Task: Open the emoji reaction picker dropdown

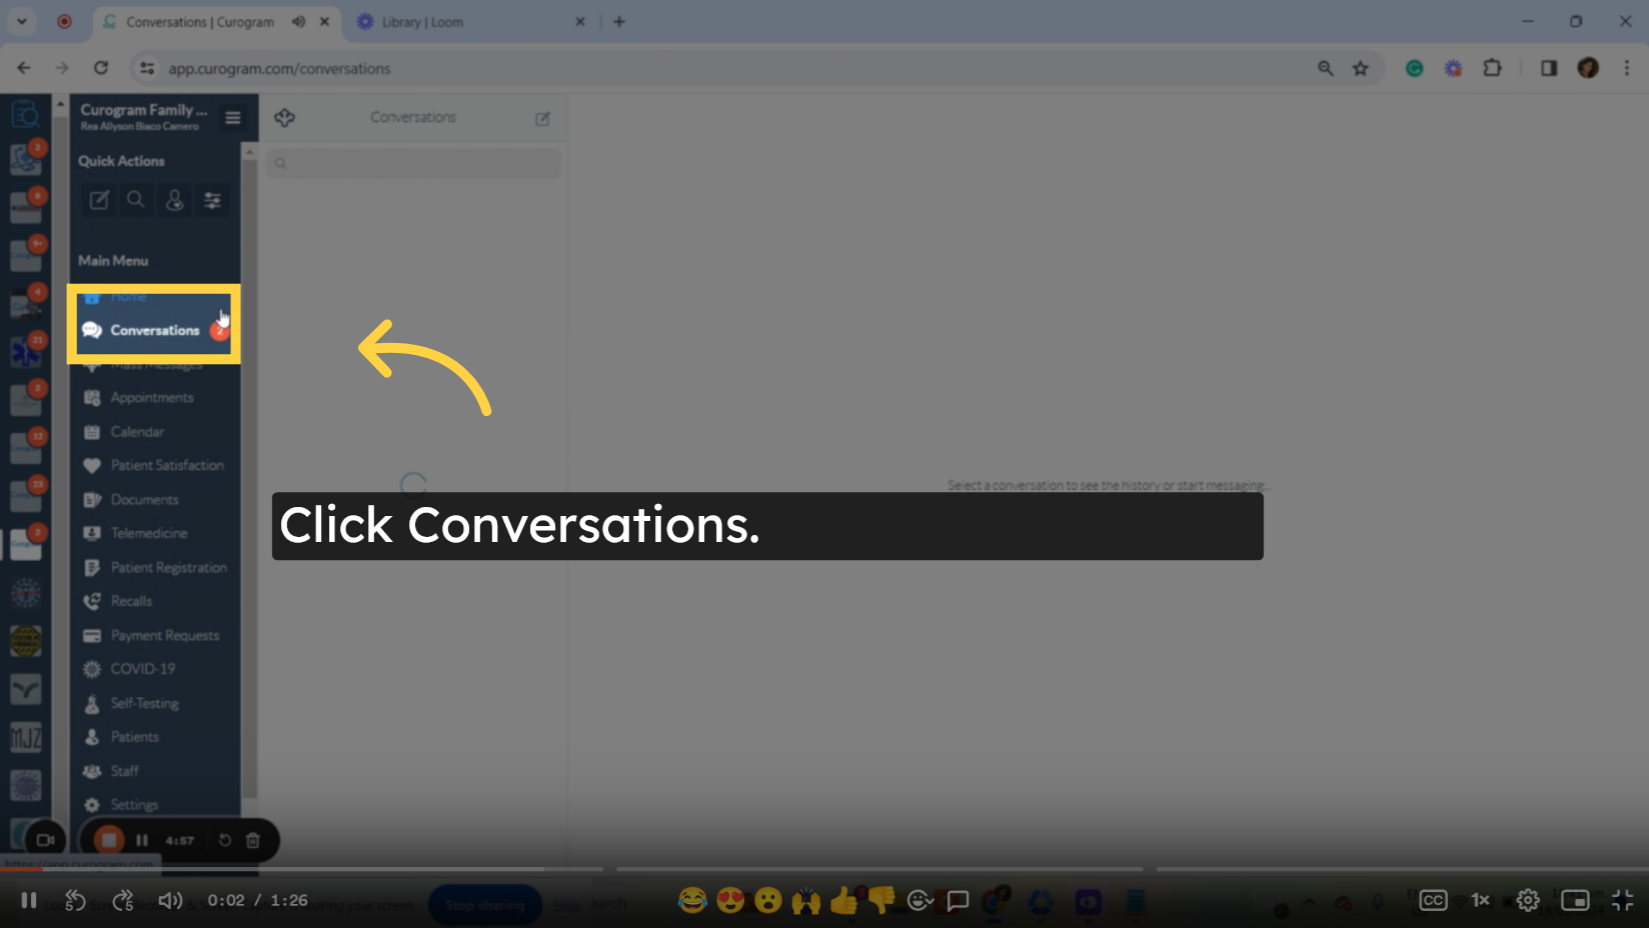Action: click(921, 900)
